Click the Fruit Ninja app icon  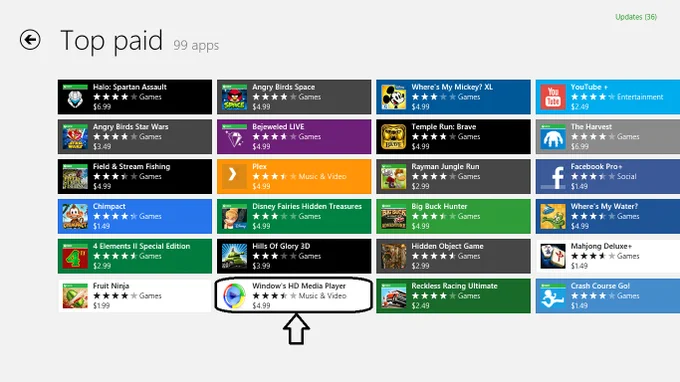click(x=75, y=296)
